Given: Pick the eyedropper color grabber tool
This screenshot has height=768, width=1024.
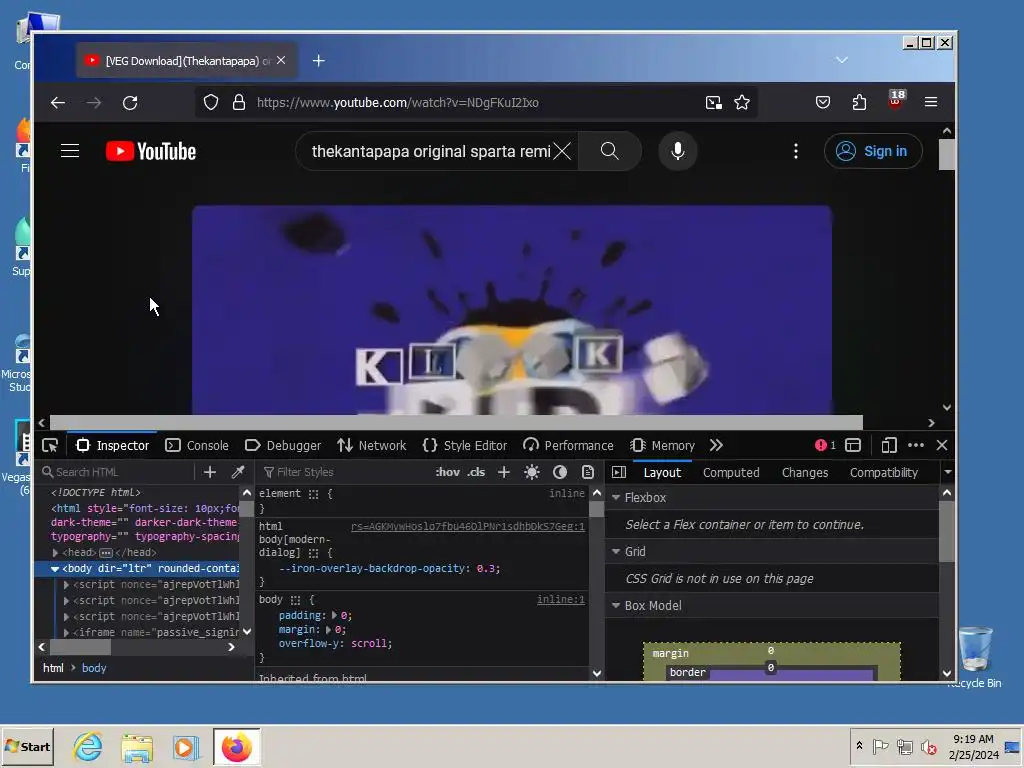Looking at the screenshot, I should point(238,472).
